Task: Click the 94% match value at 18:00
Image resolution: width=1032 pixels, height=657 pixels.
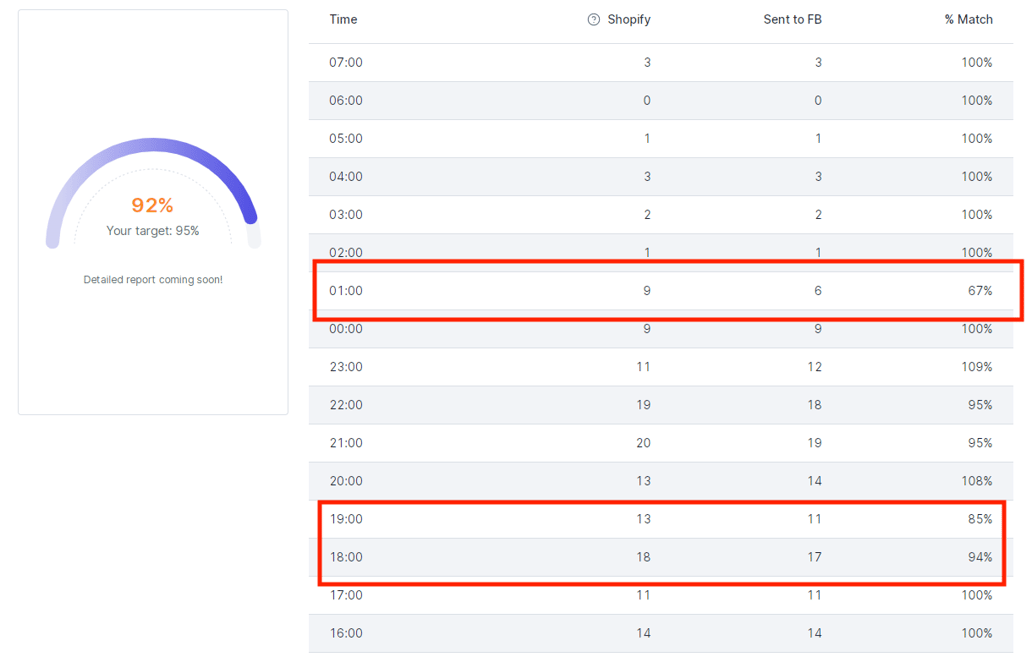Action: pyautogui.click(x=980, y=557)
